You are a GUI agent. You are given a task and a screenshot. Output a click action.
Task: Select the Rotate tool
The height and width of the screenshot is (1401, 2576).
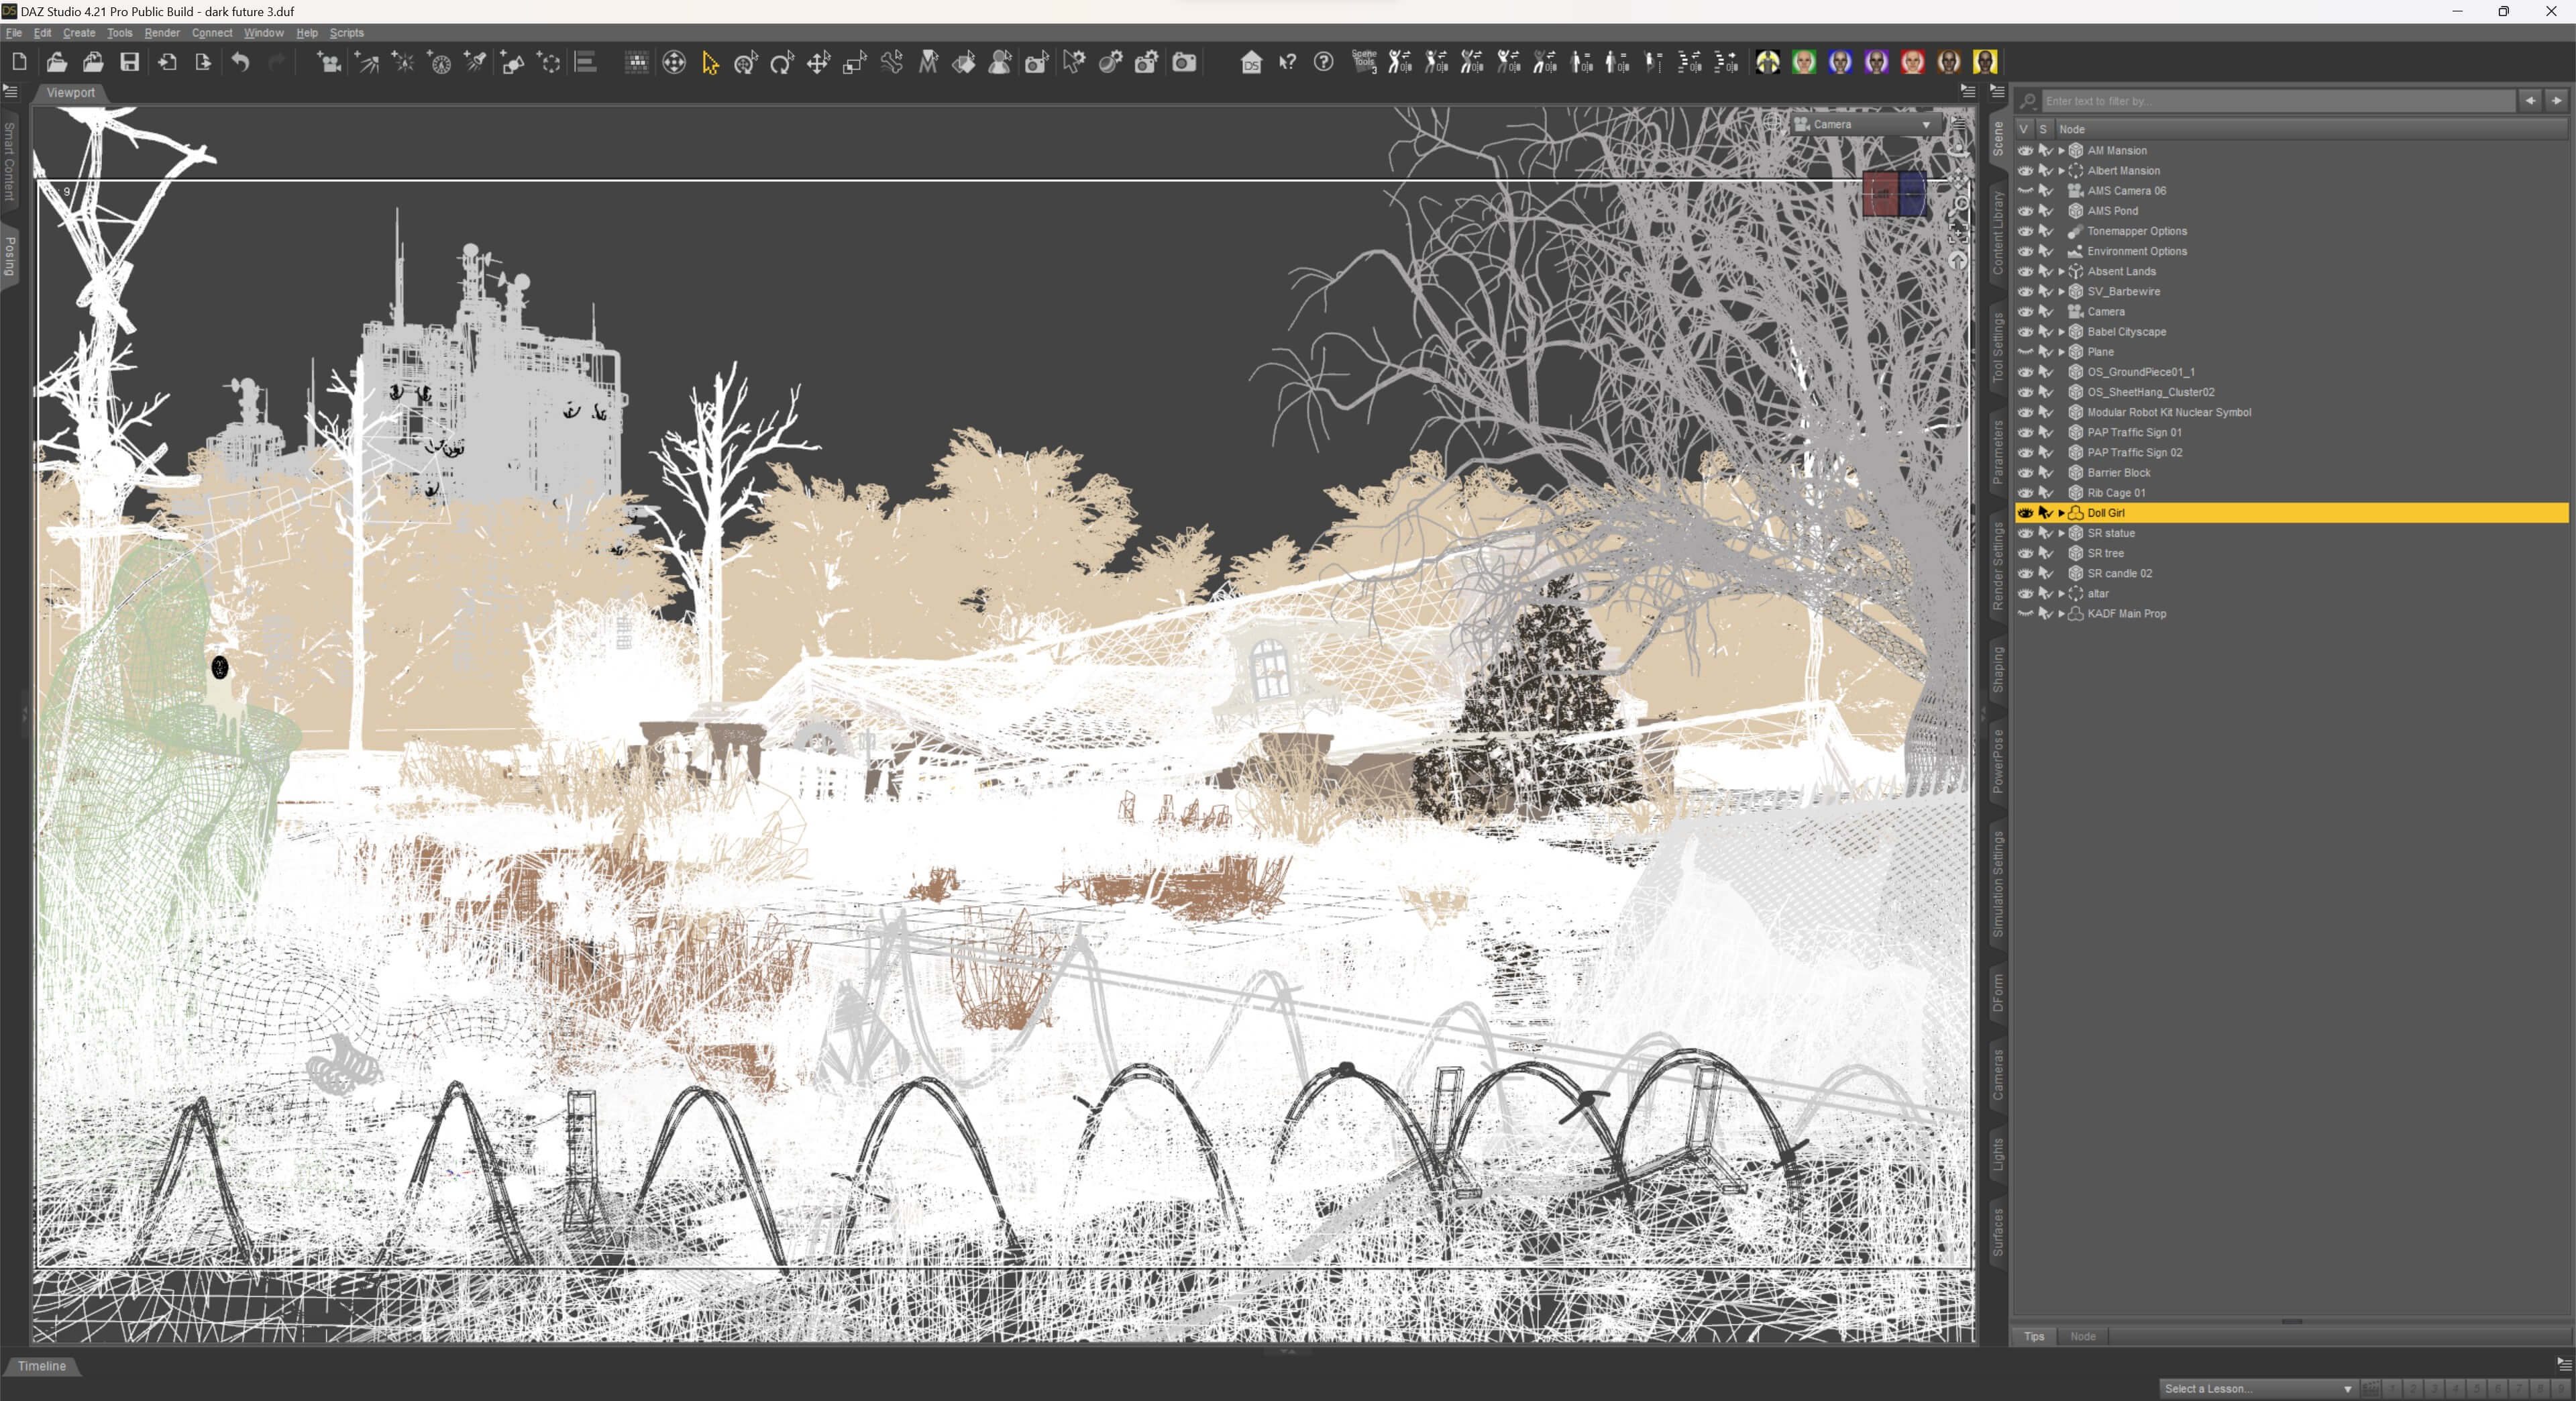[x=782, y=63]
